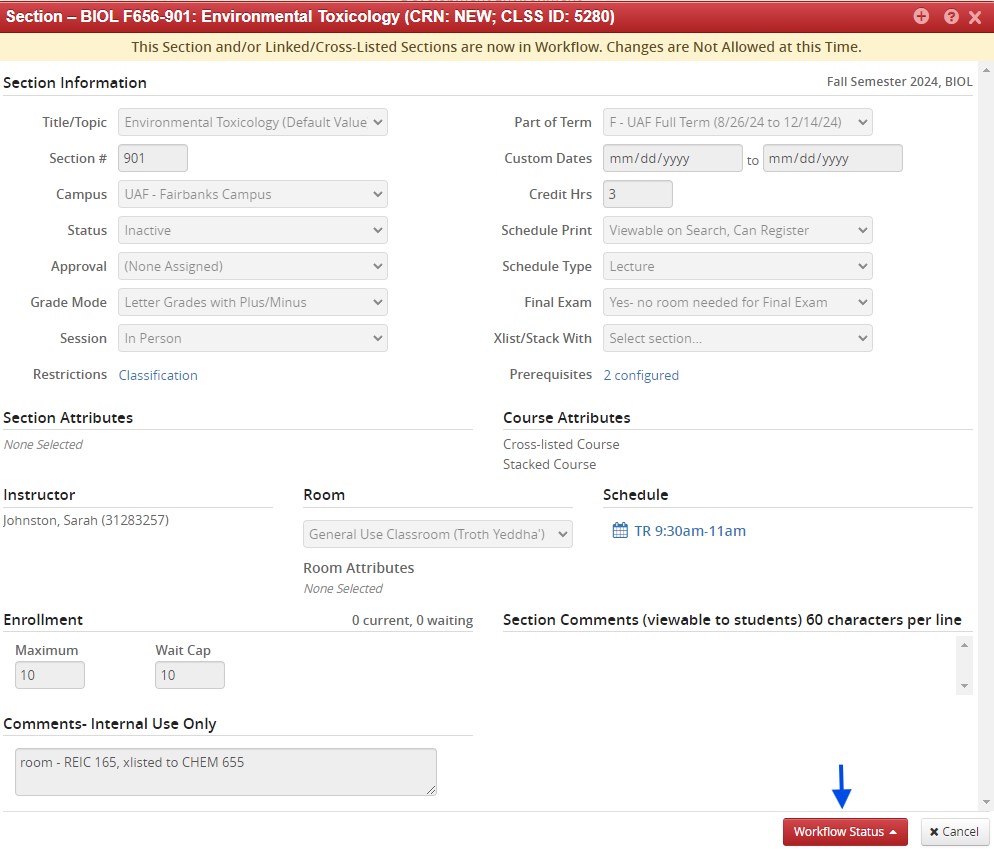994x849 pixels.
Task: Expand the Schedule Type dropdown
Action: [x=737, y=266]
